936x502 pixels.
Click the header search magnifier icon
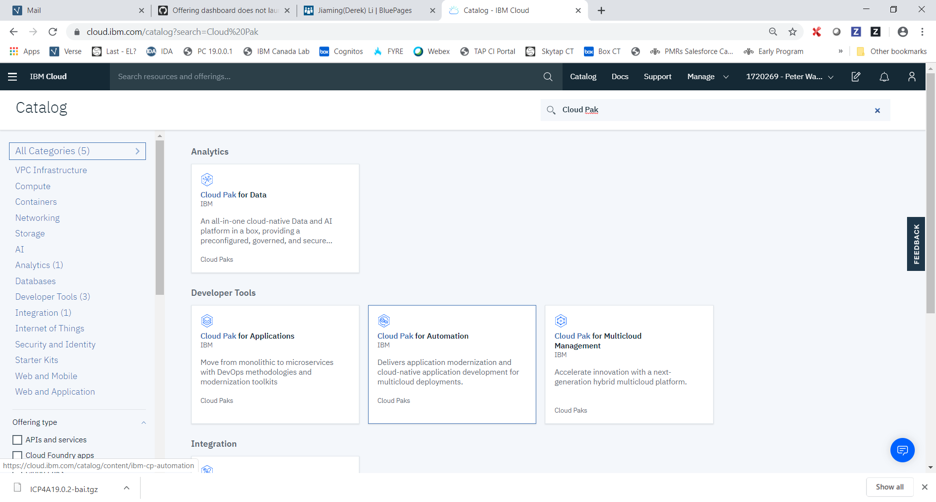547,76
